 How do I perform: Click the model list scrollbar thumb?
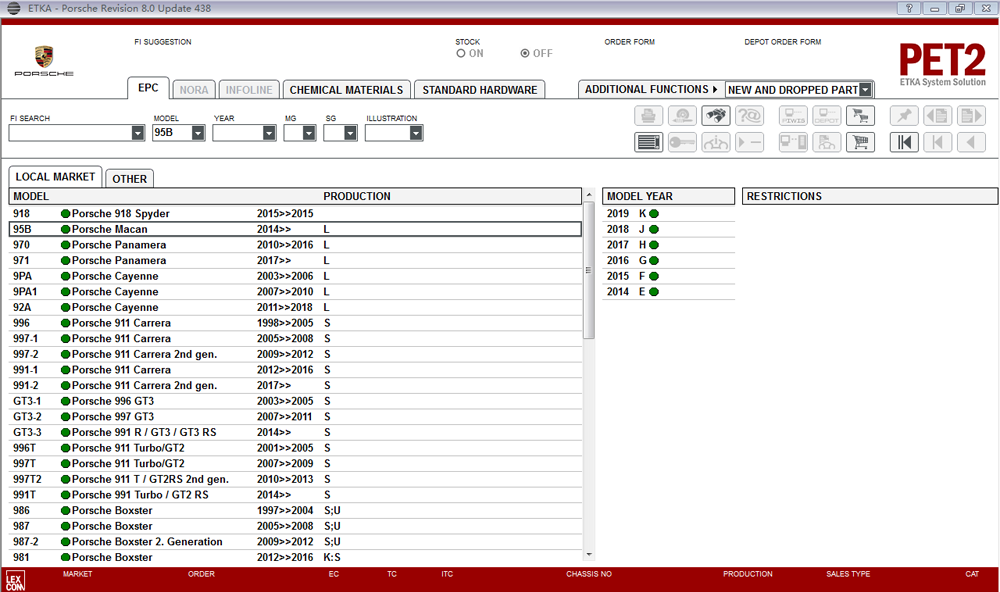point(589,270)
